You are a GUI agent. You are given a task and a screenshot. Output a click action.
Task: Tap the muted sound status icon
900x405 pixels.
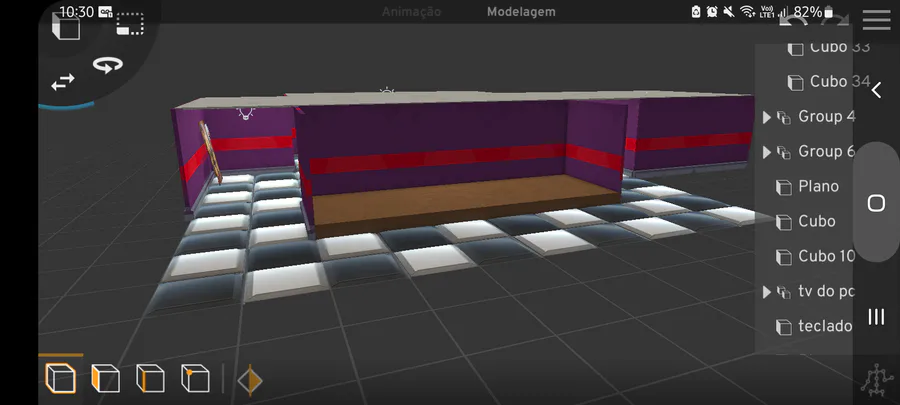[729, 11]
